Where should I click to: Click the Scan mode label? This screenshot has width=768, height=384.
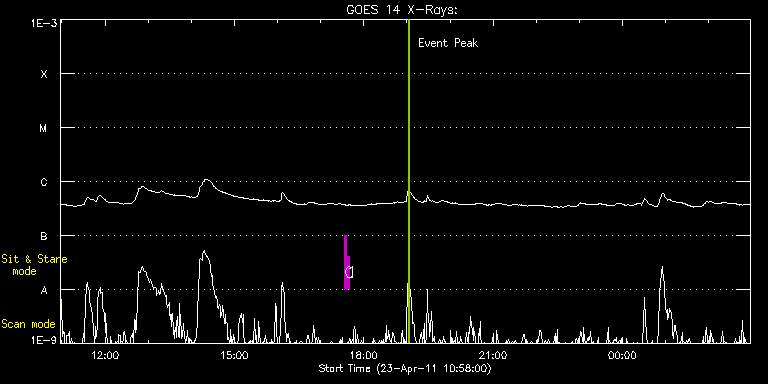28,324
